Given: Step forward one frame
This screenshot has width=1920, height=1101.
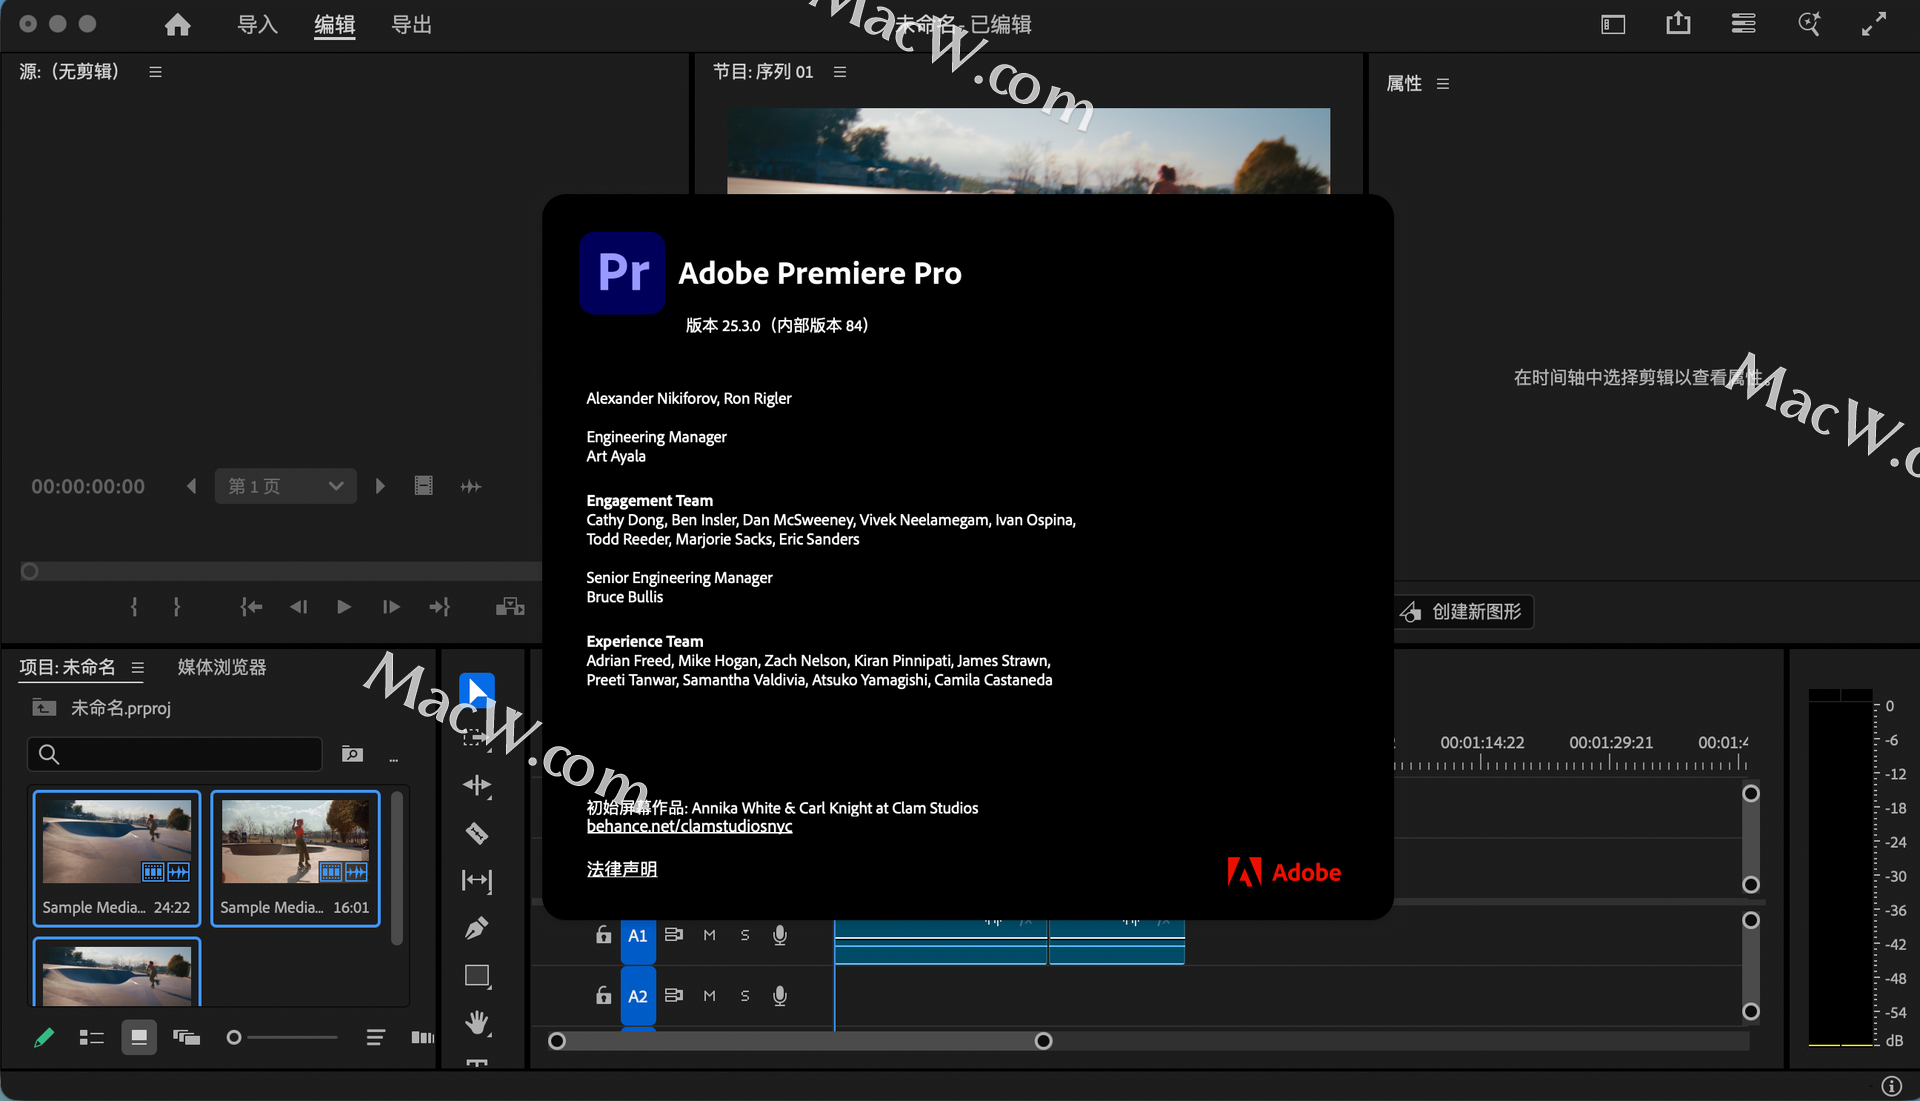Looking at the screenshot, I should point(391,607).
